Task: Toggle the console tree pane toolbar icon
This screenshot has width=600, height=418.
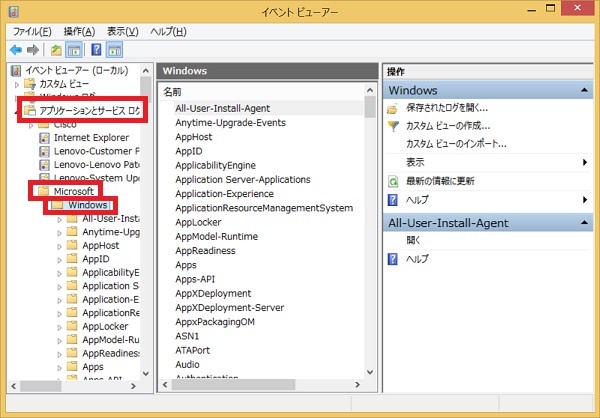Action: pos(74,50)
